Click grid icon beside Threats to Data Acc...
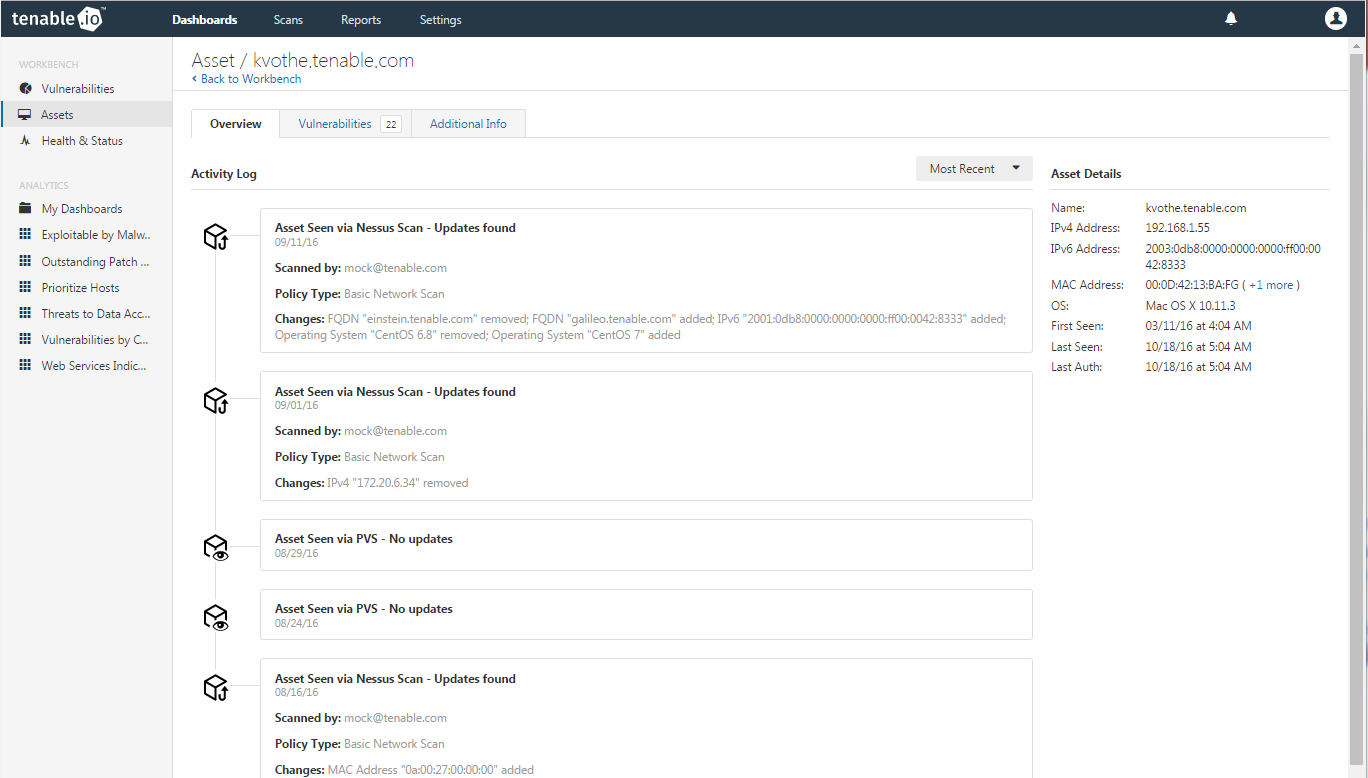 point(25,314)
